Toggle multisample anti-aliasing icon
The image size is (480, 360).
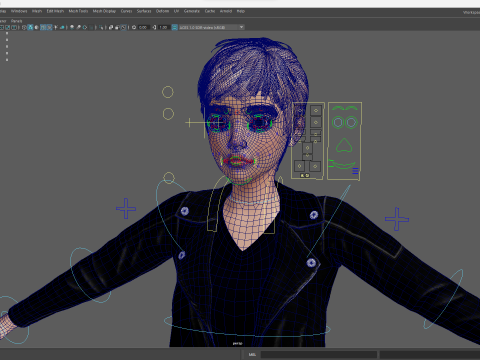click(x=85, y=27)
